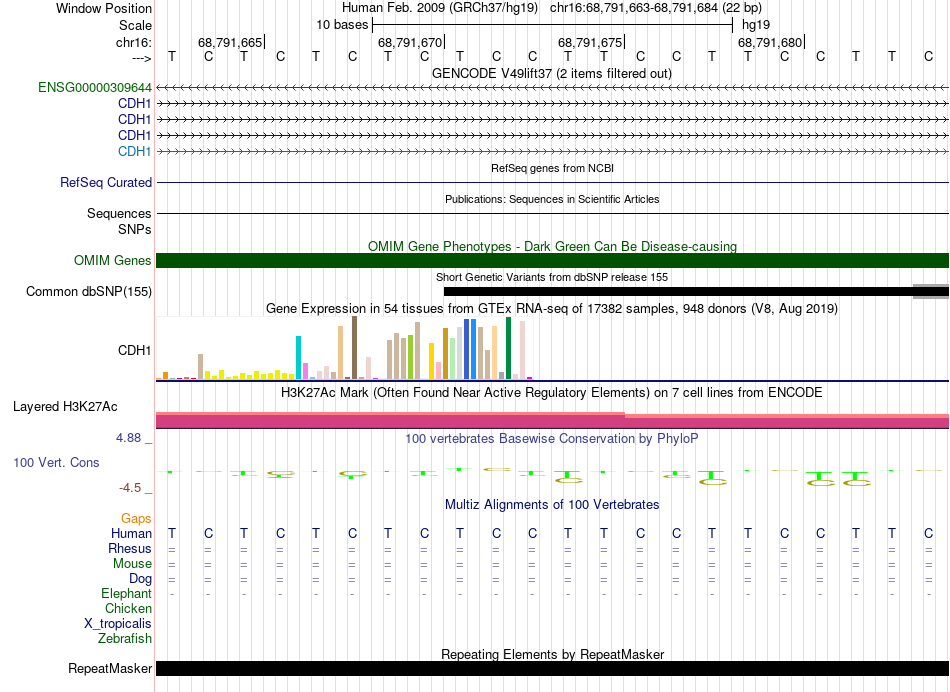
Task: Click the light blue CDH1 transcript label
Action: click(134, 151)
